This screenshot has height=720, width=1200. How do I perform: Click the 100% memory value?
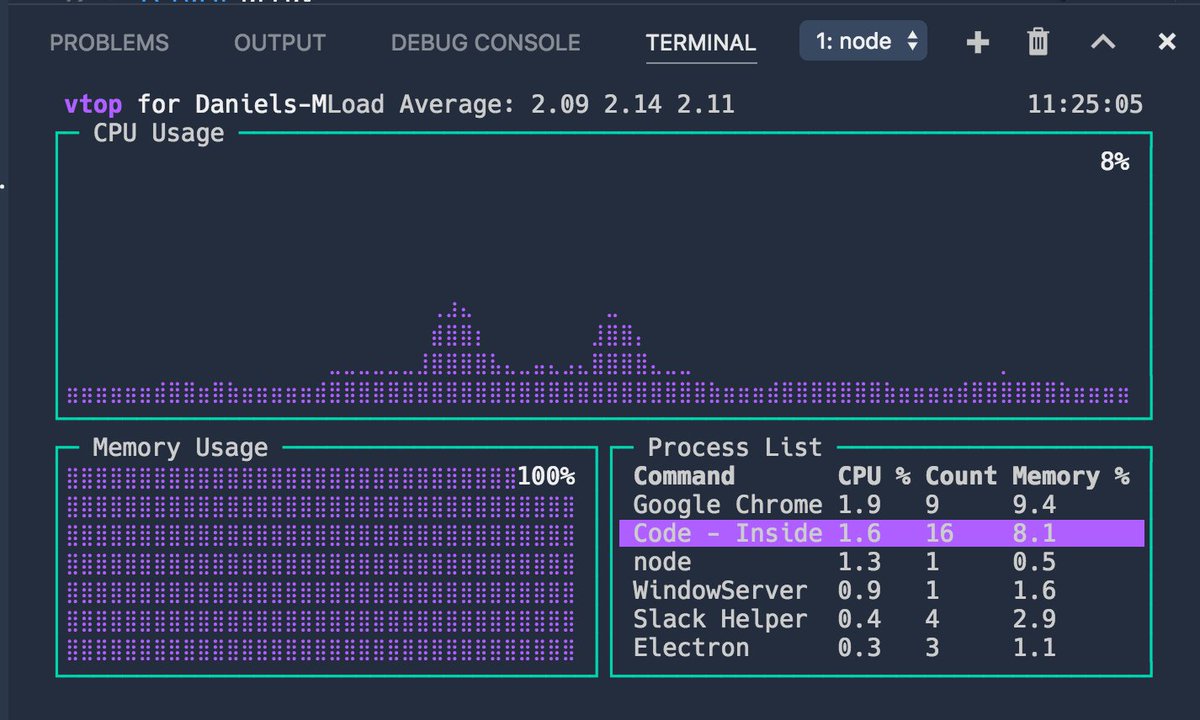point(546,476)
